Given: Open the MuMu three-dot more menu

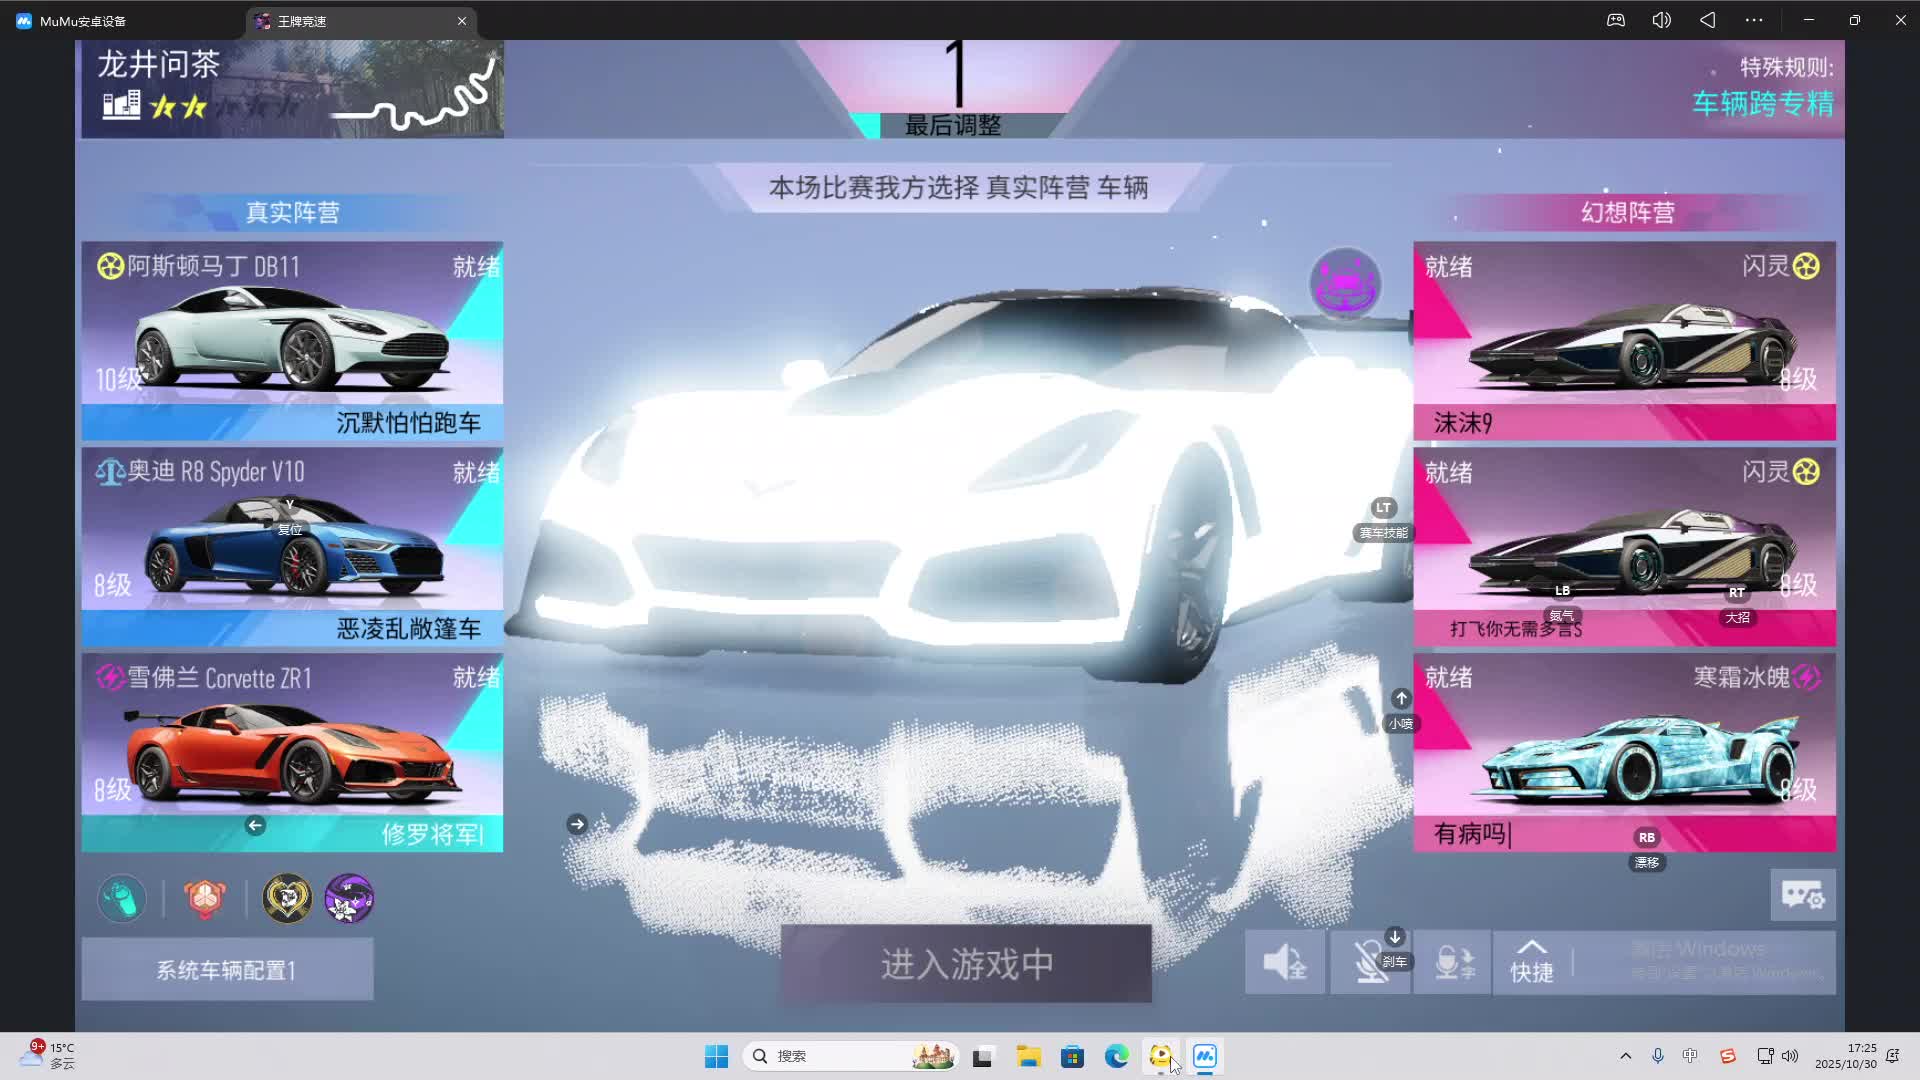Looking at the screenshot, I should coord(1754,20).
